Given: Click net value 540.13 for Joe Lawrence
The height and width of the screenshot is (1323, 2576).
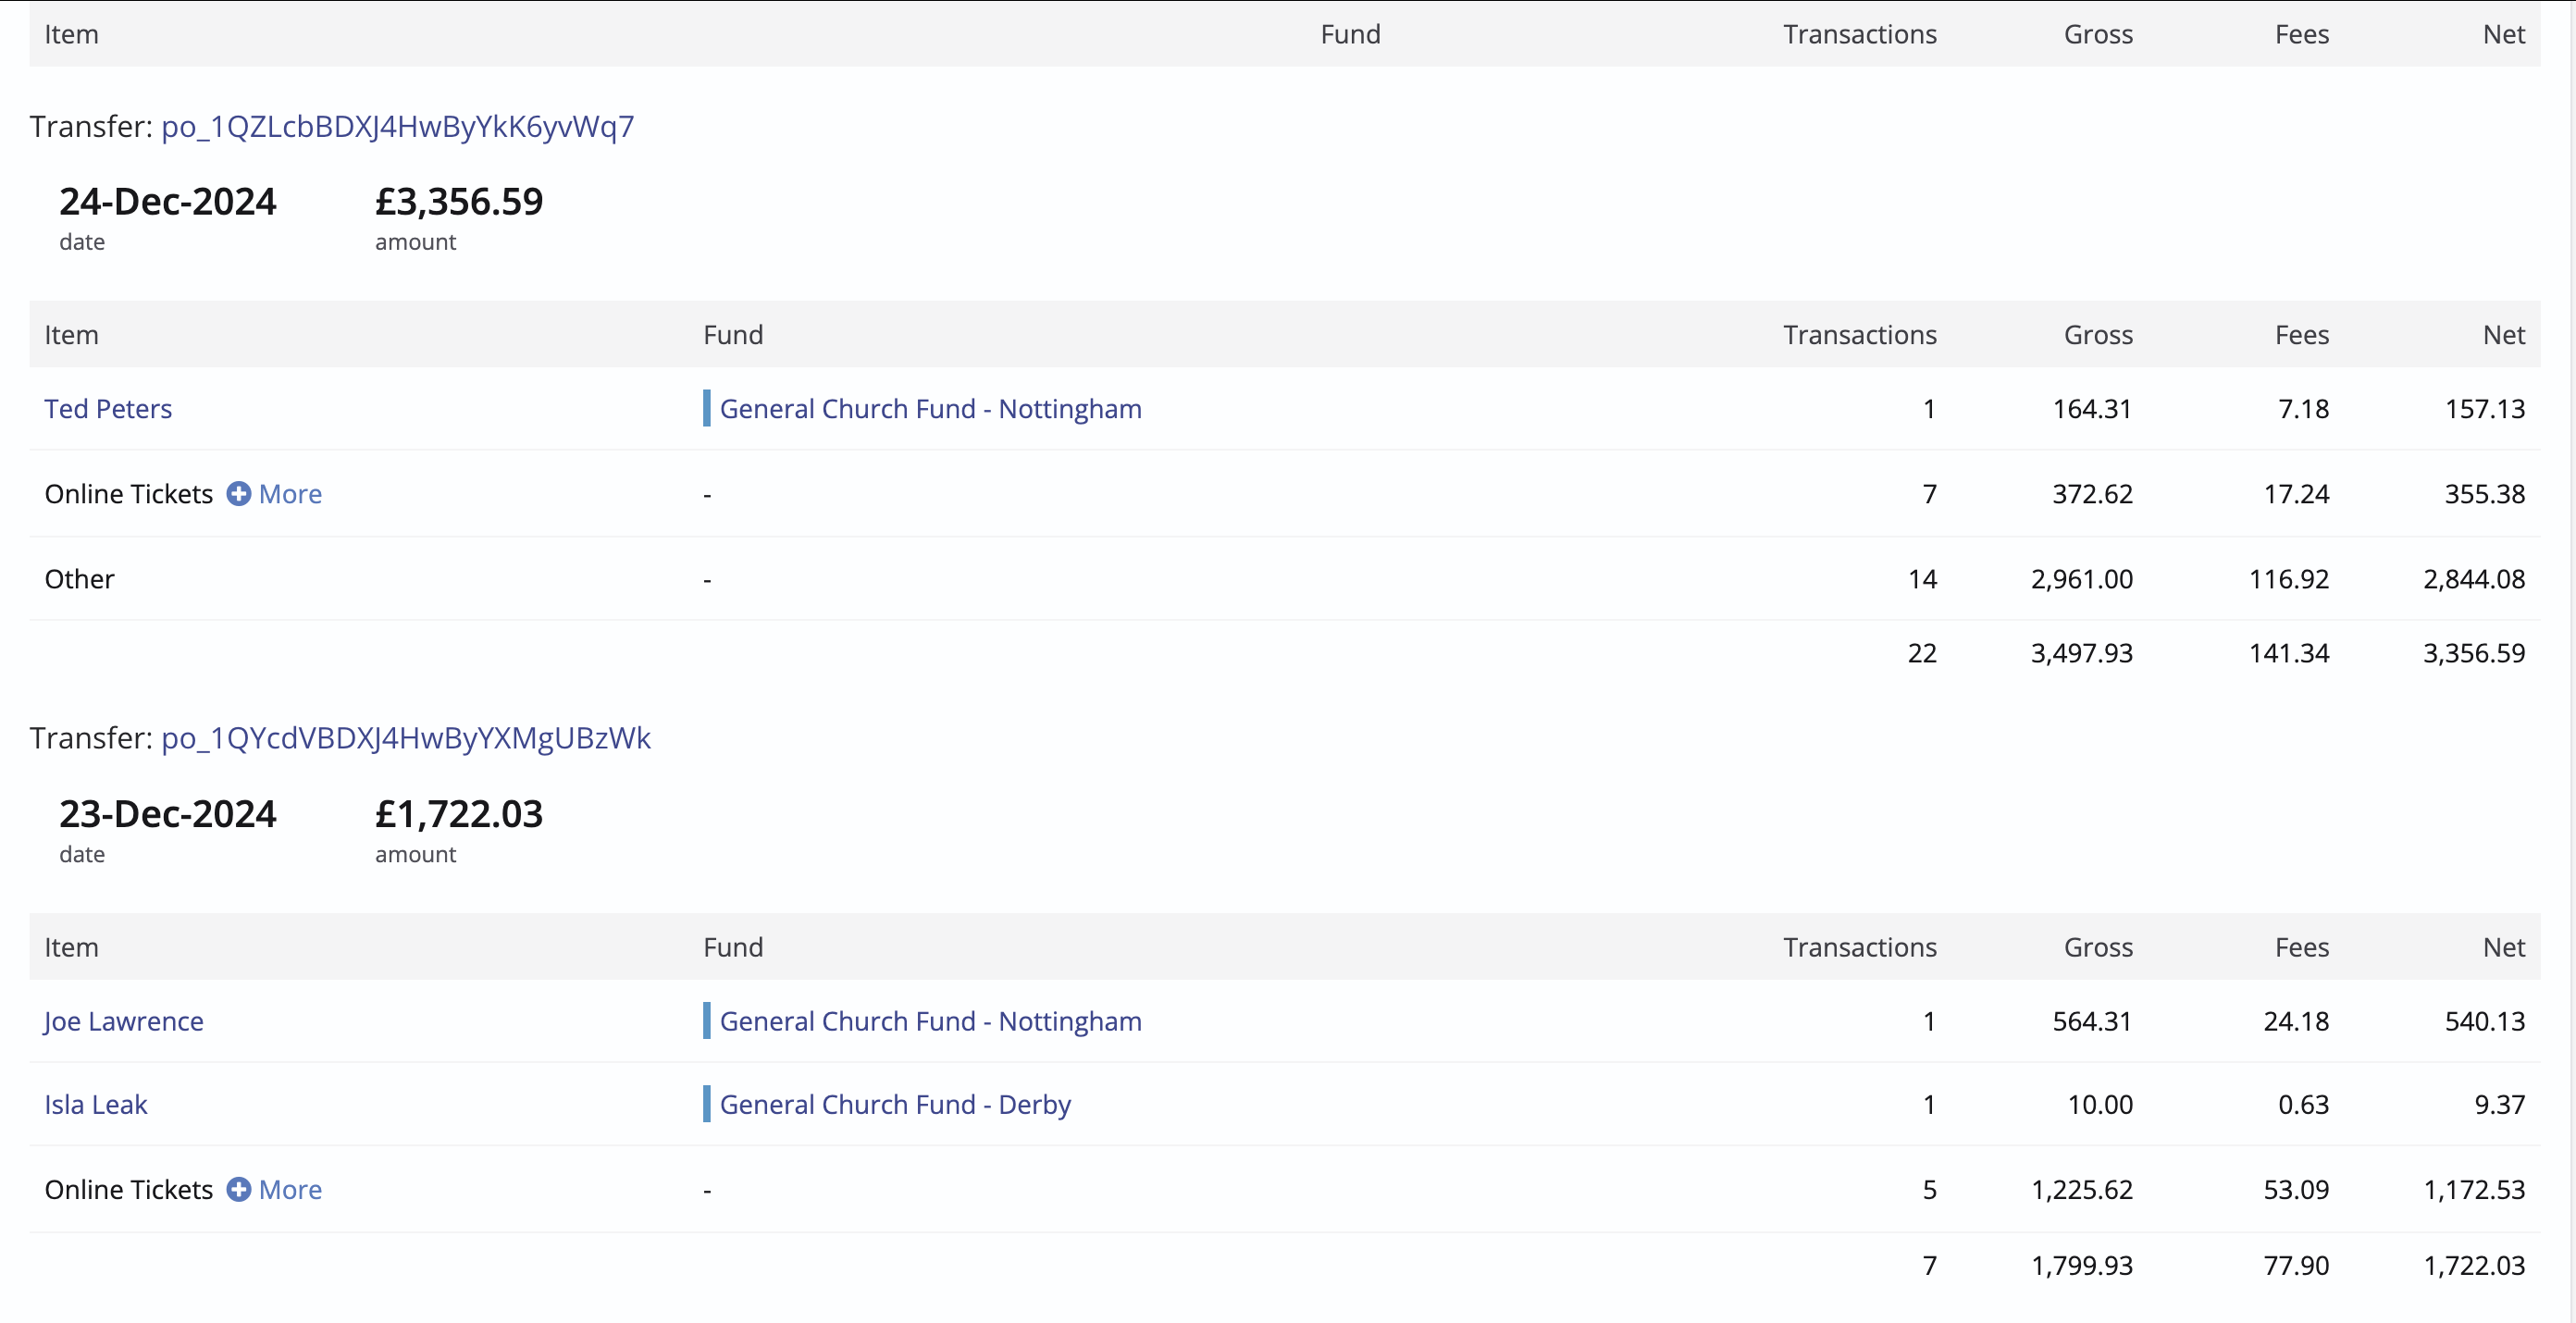Looking at the screenshot, I should pyautogui.click(x=2485, y=1021).
